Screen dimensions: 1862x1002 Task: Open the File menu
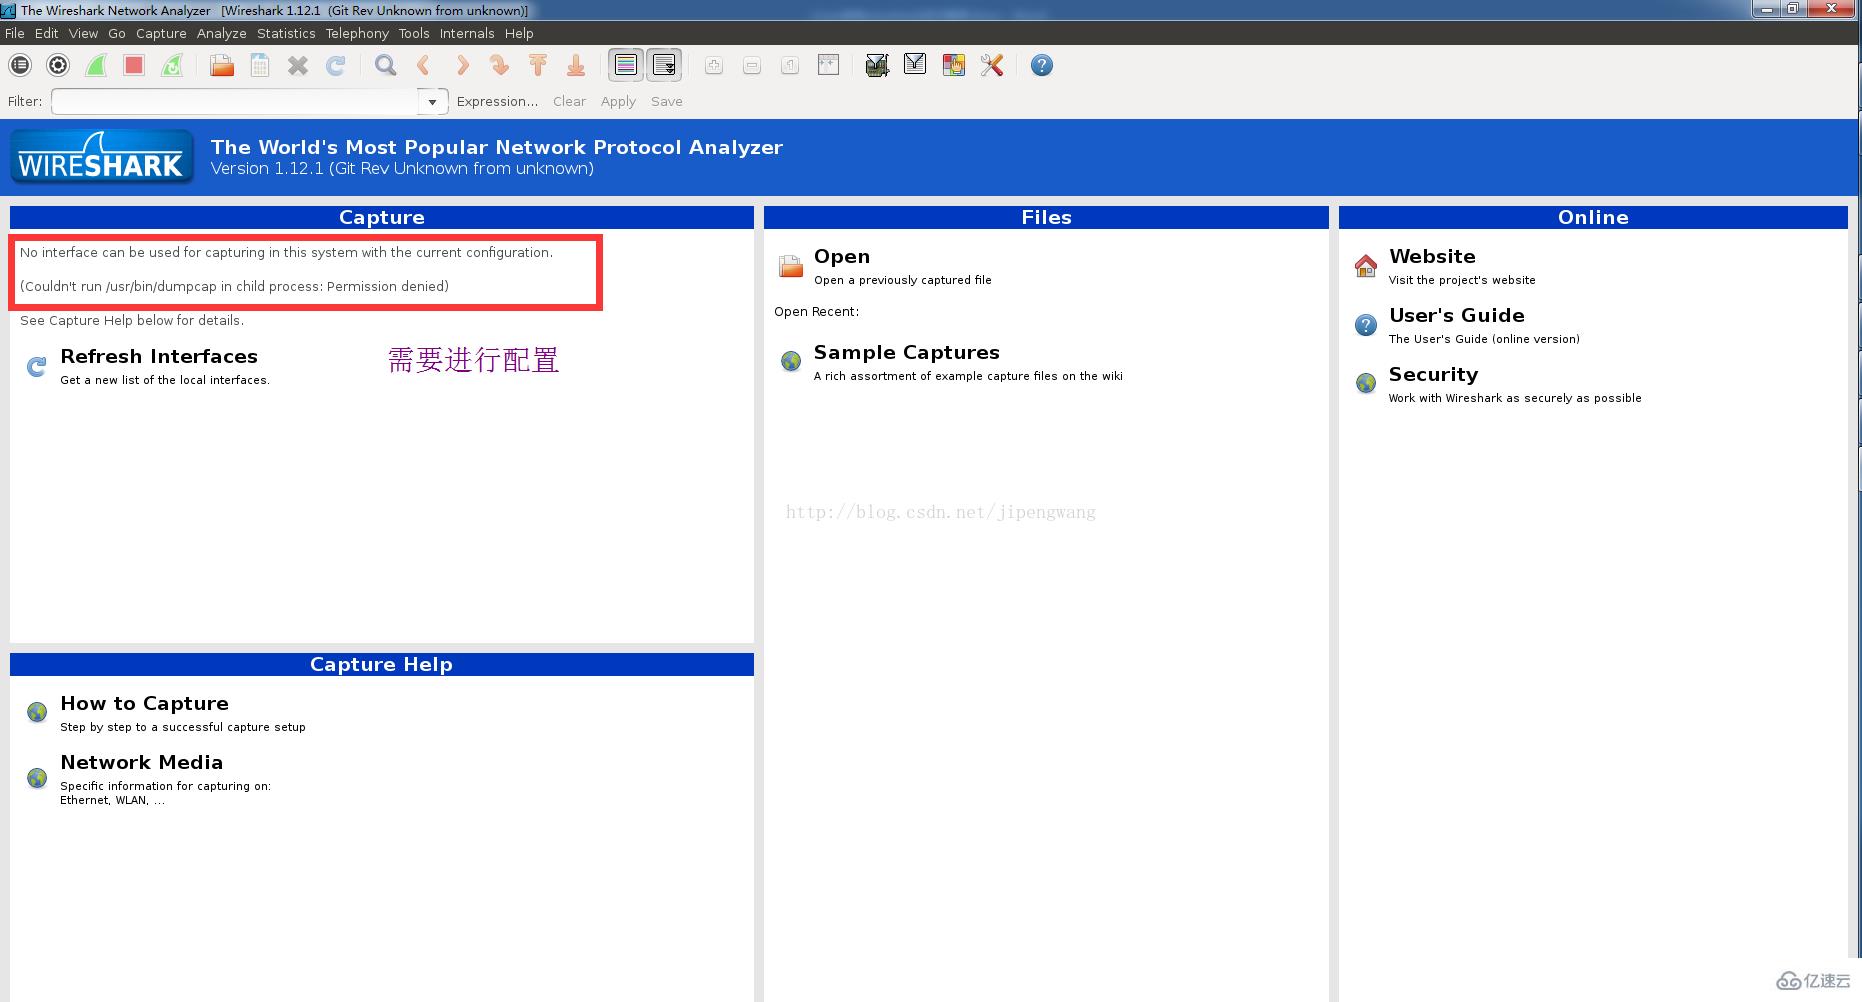coord(15,33)
